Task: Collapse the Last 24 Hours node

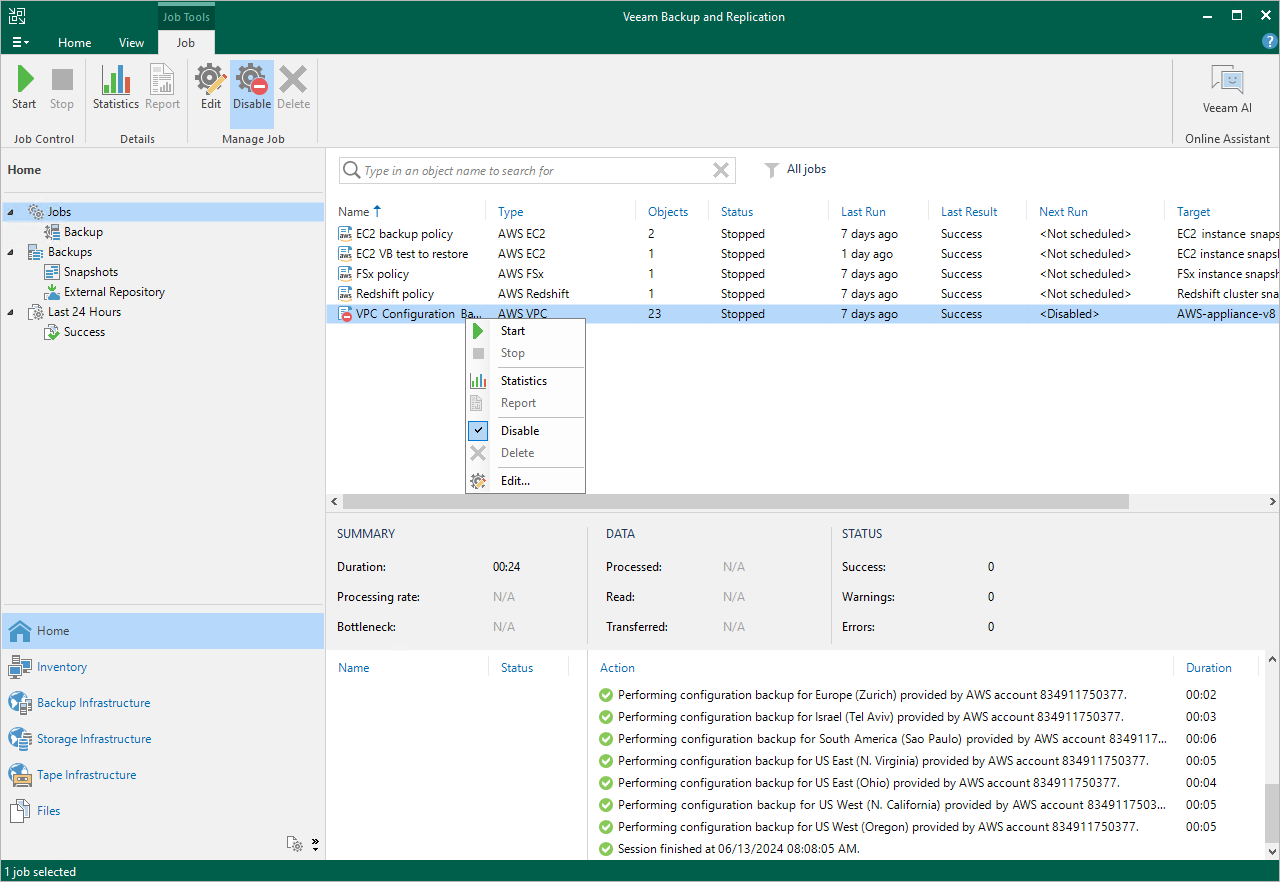Action: click(11, 312)
